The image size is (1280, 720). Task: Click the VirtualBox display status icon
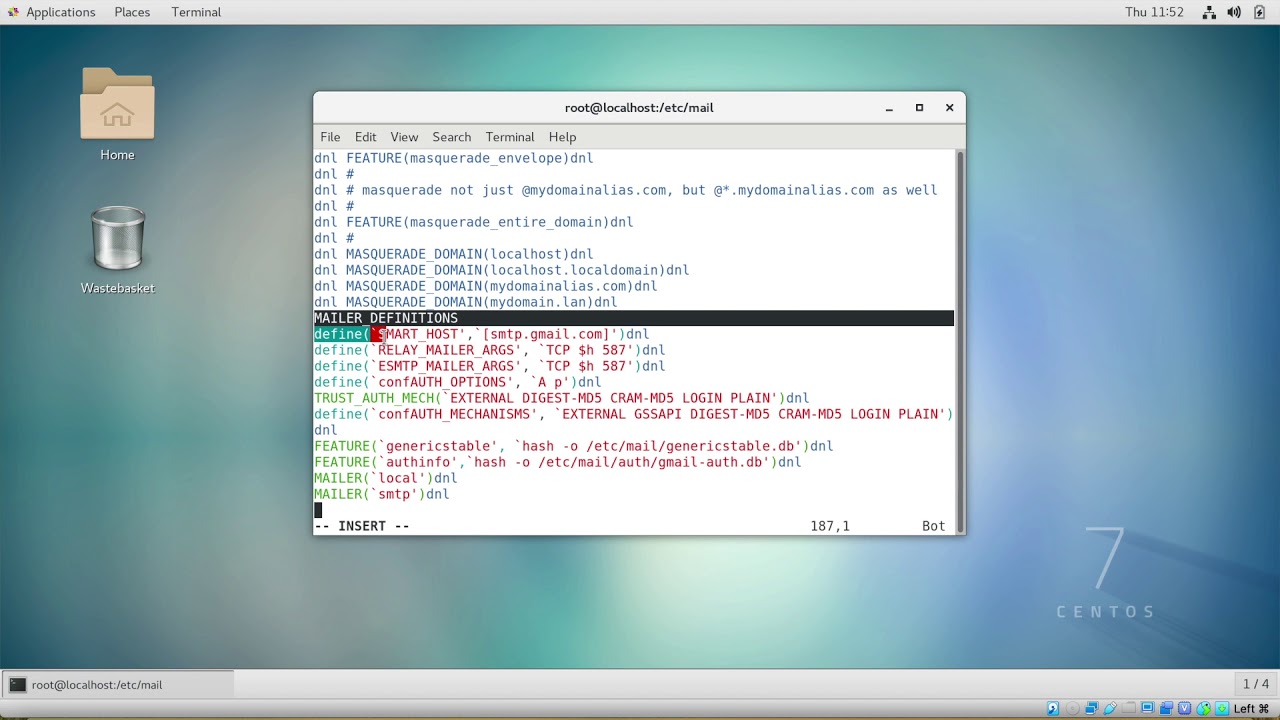pos(1147,709)
